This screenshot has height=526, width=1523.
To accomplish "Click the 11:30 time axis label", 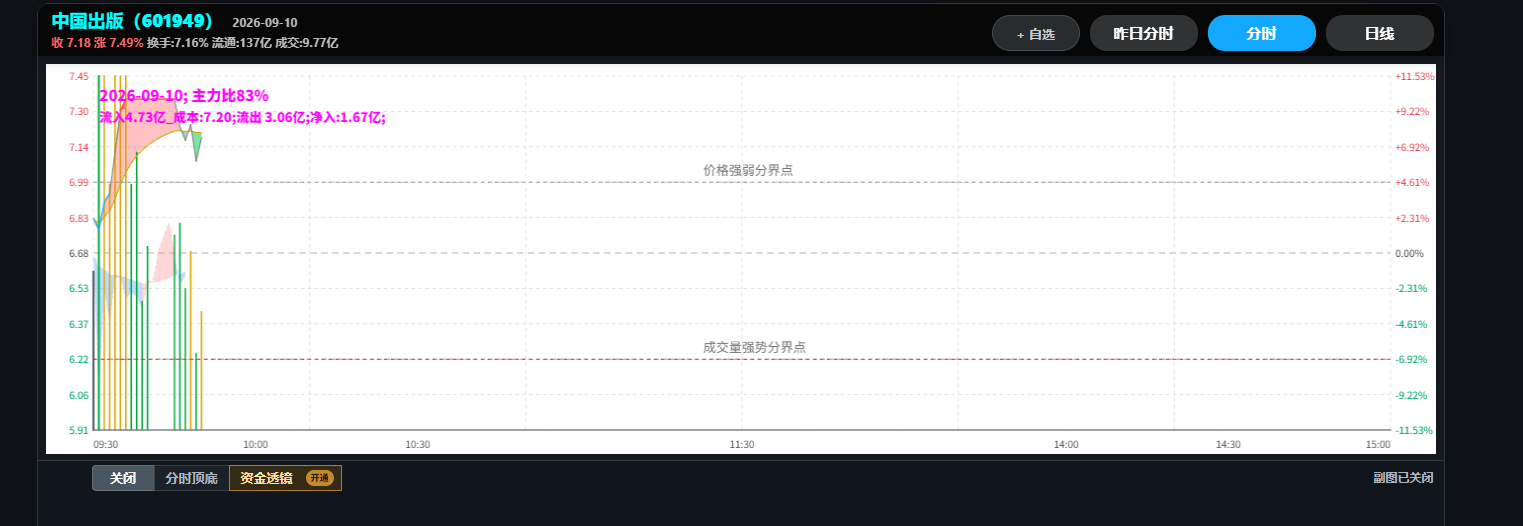I will tap(742, 445).
